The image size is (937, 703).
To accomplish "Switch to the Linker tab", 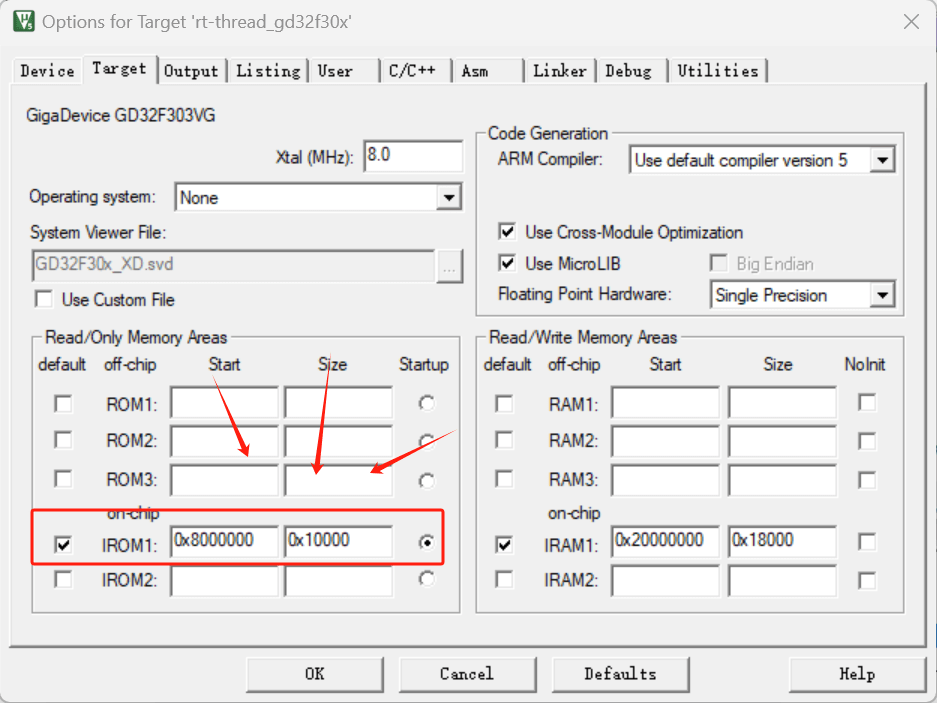I will pyautogui.click(x=559, y=71).
